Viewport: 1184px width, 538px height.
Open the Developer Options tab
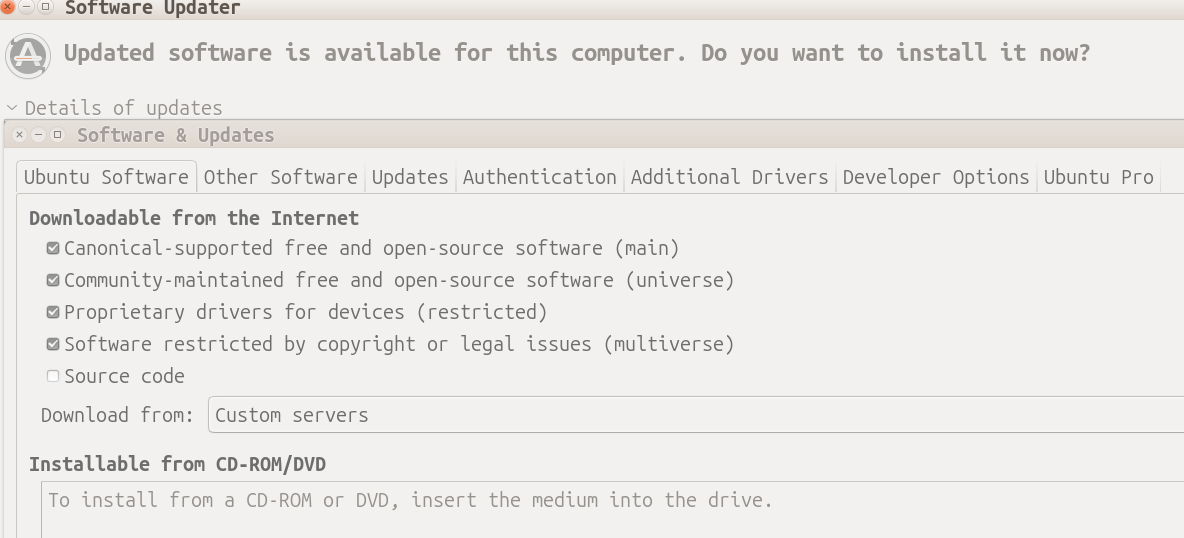[935, 177]
